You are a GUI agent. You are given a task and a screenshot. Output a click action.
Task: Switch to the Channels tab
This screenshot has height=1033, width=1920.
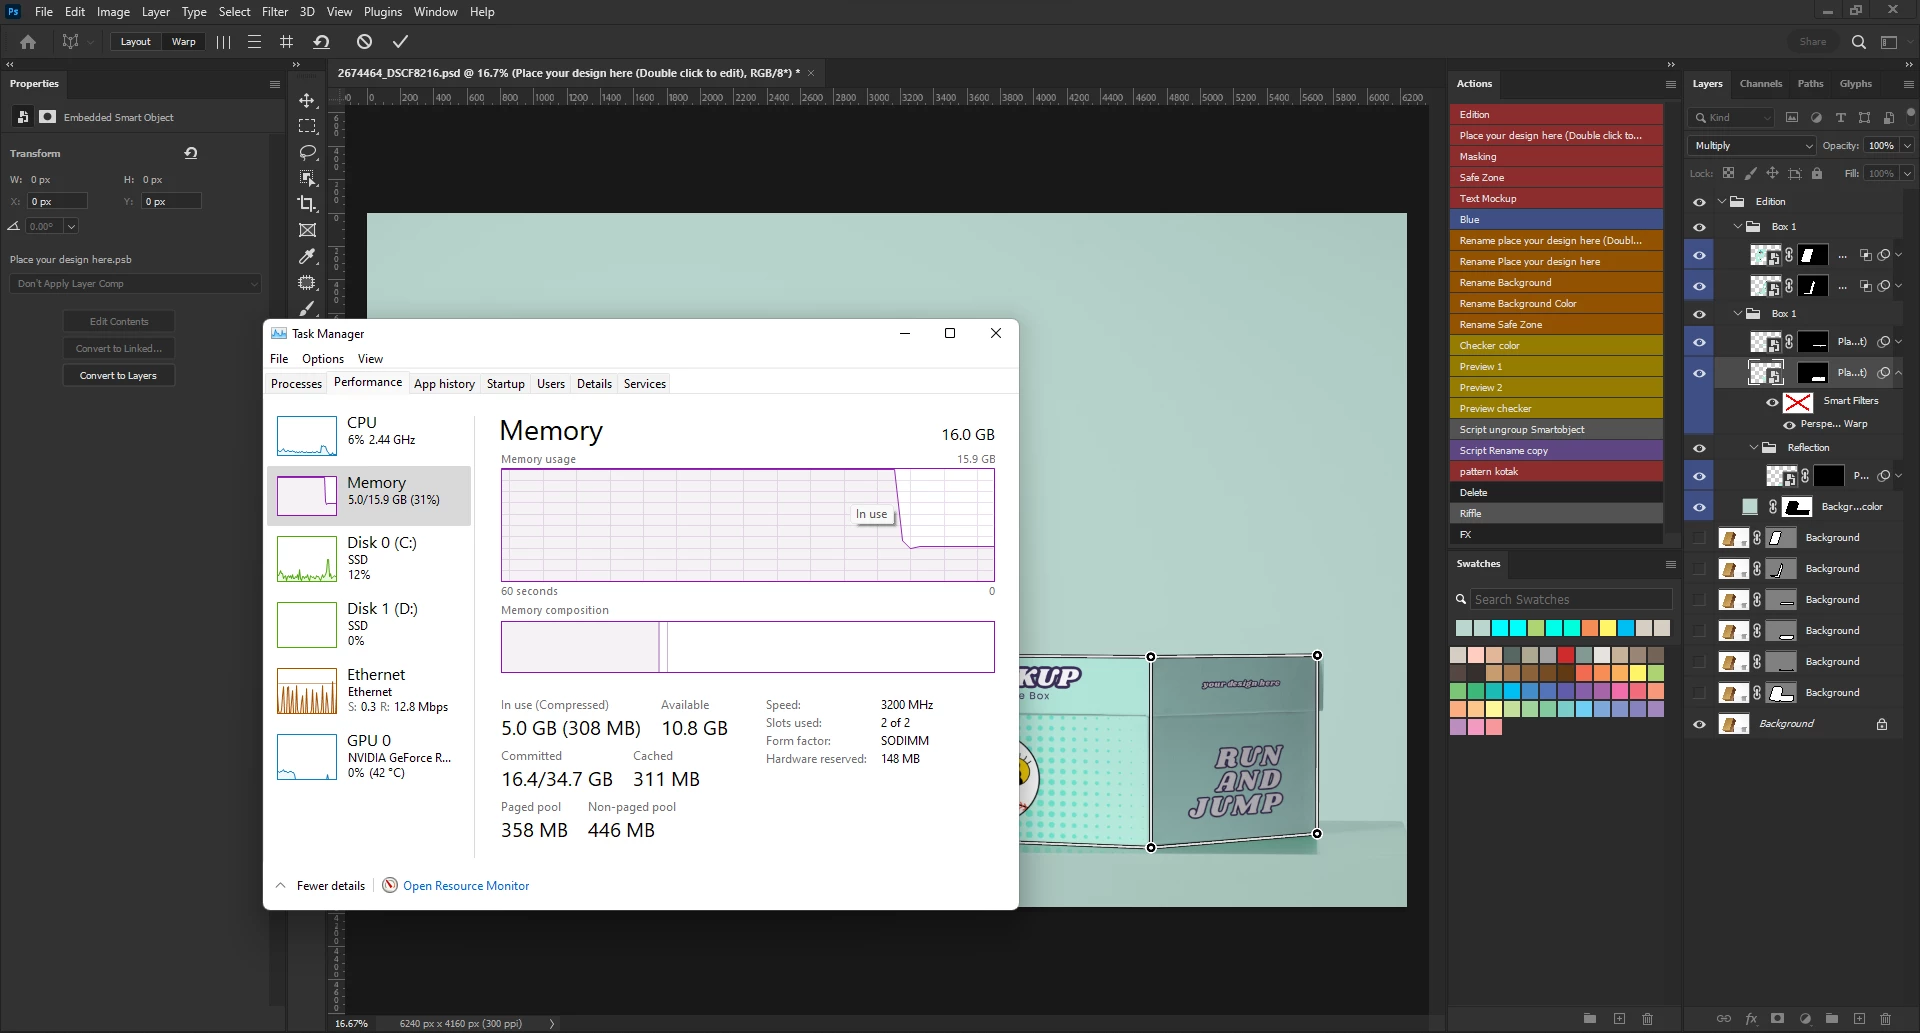coord(1761,84)
